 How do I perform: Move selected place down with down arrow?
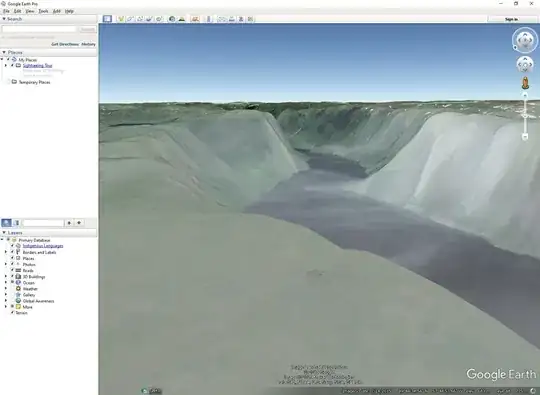pos(79,223)
